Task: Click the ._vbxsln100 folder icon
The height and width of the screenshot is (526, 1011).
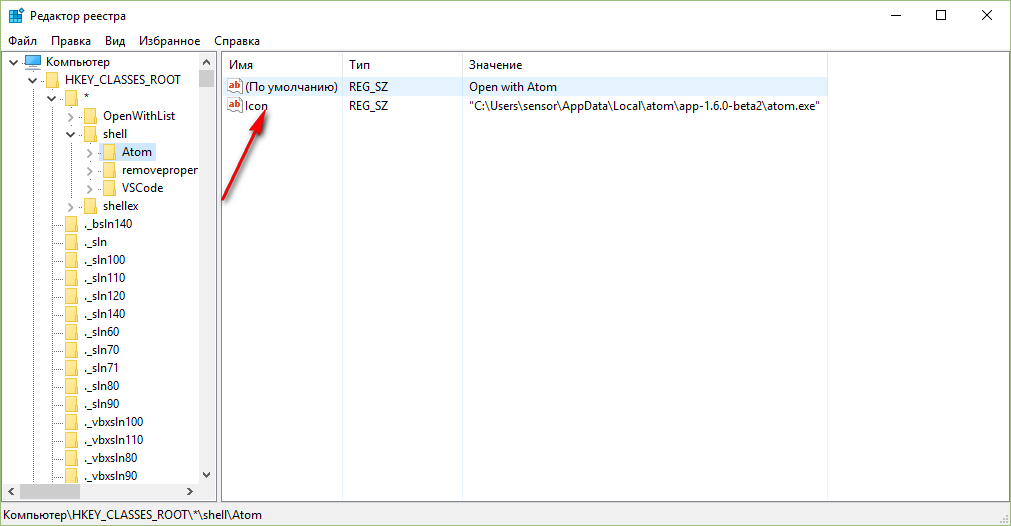Action: click(72, 422)
